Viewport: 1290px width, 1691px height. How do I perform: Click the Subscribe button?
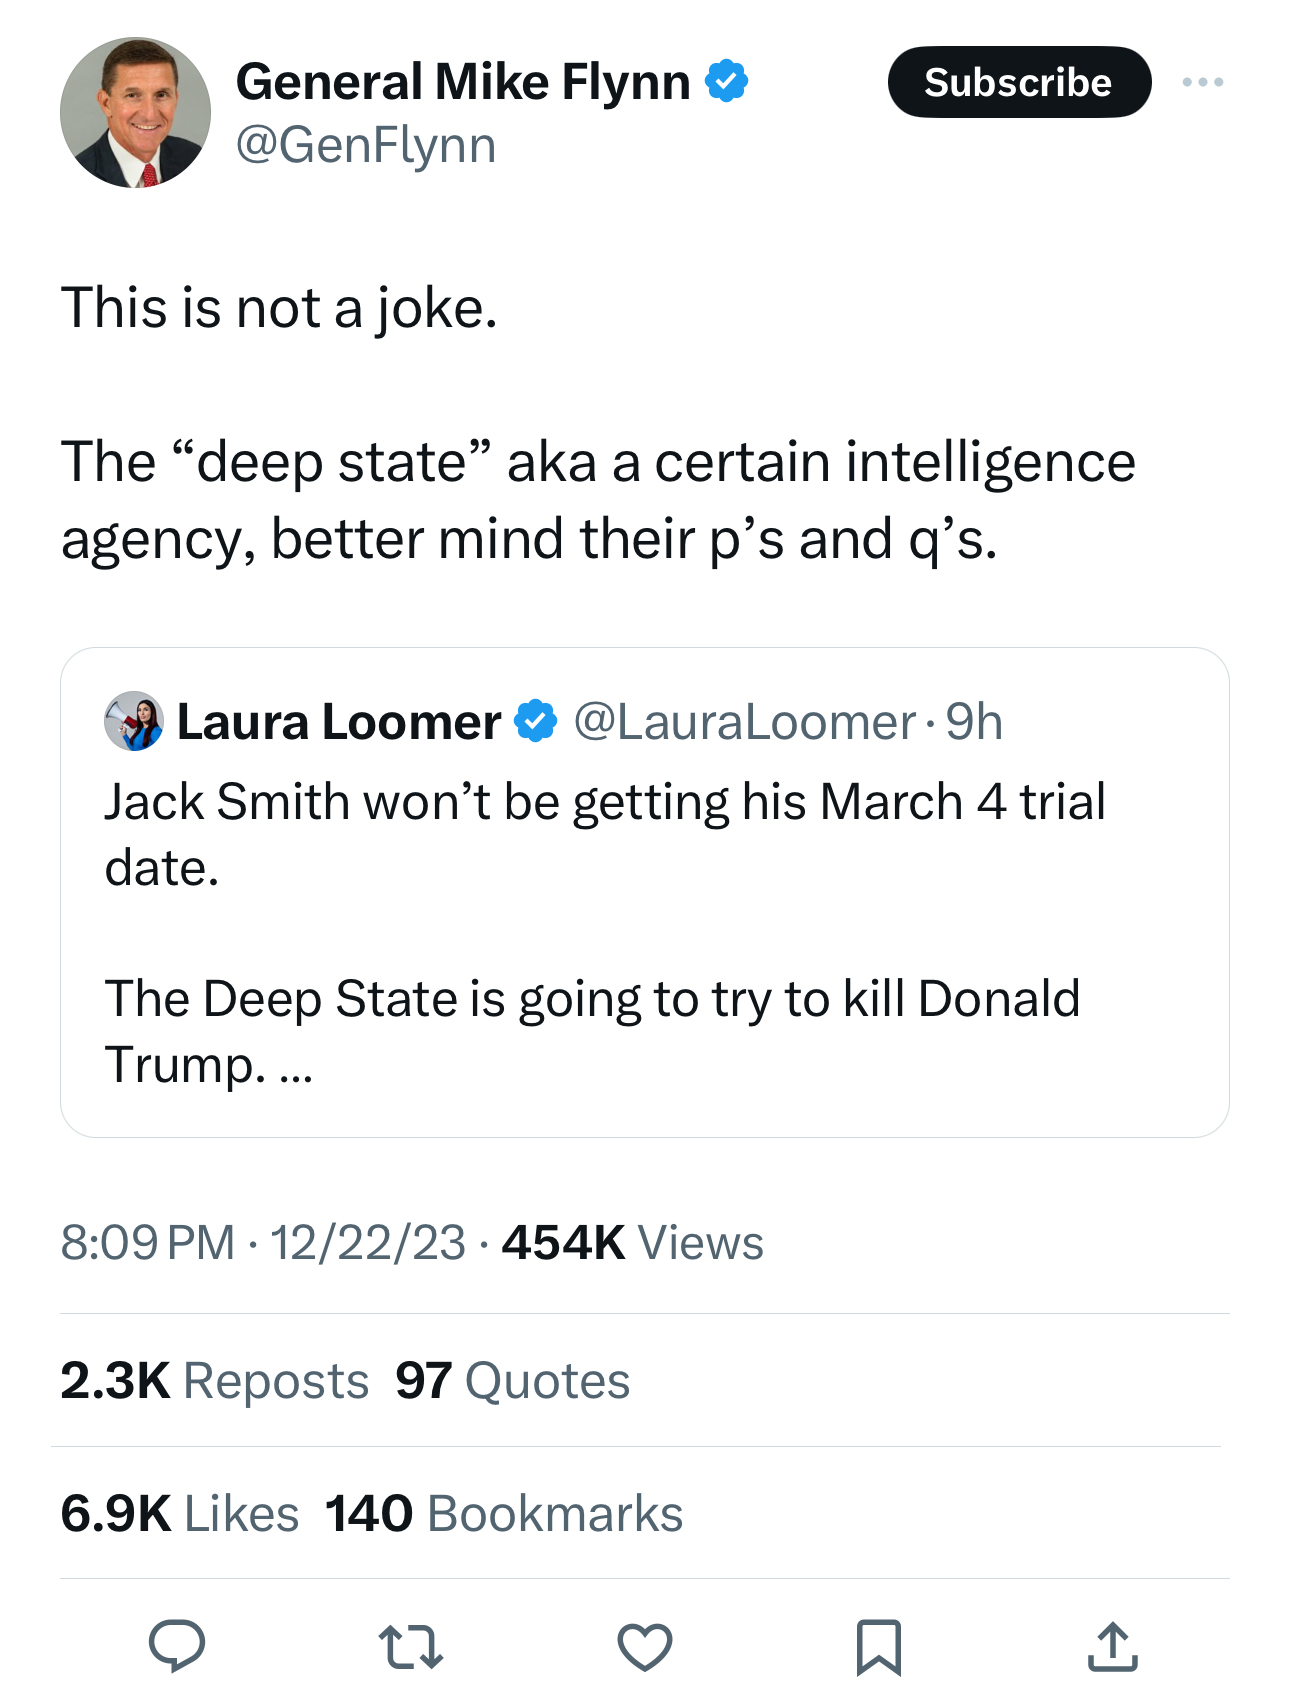(1019, 82)
